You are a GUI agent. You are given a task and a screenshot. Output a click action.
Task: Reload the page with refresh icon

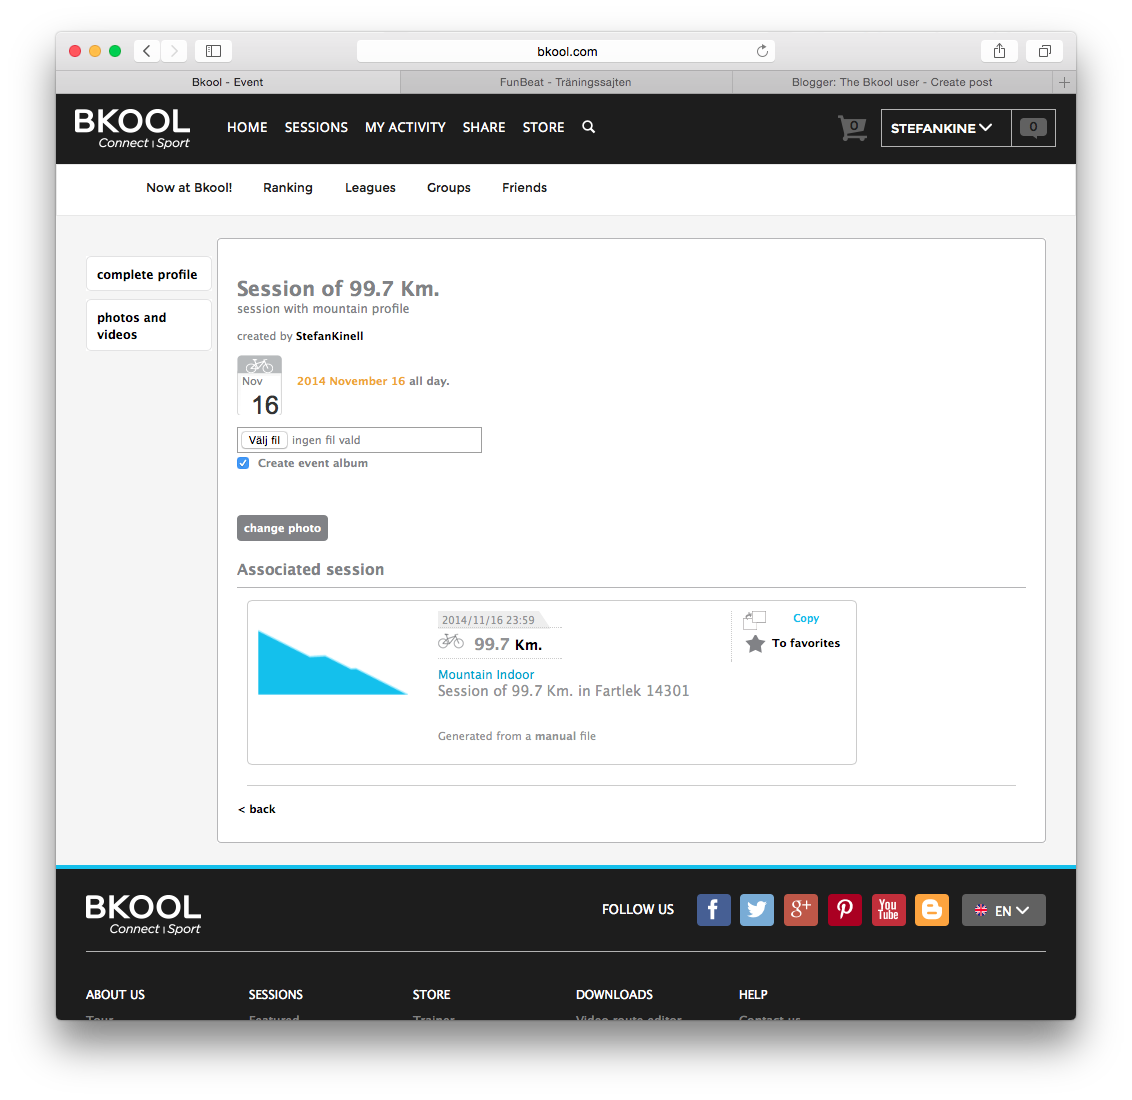click(762, 51)
